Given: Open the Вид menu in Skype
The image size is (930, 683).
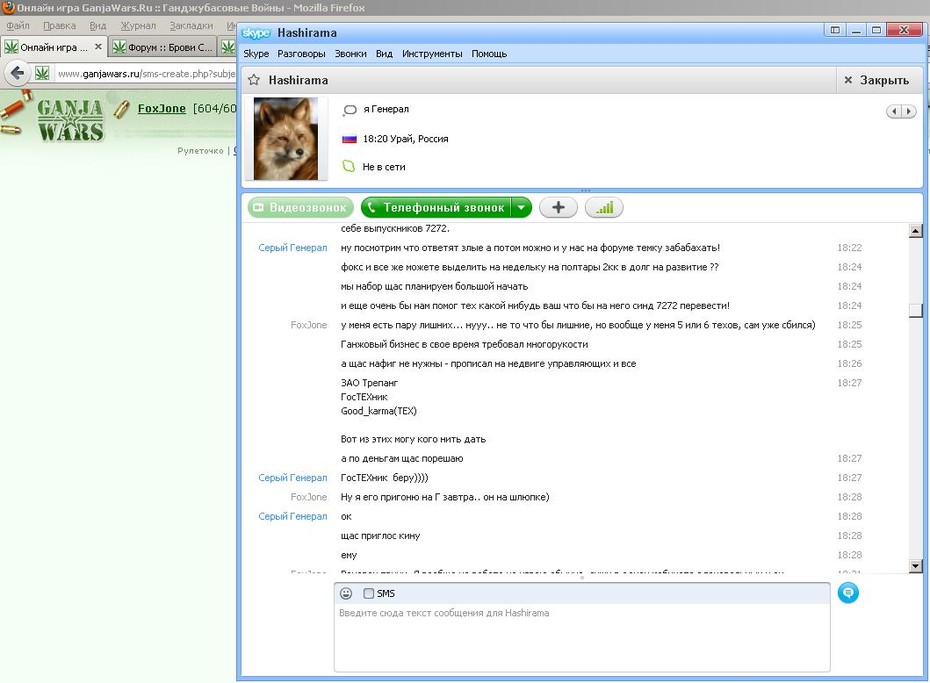Looking at the screenshot, I should click(384, 54).
